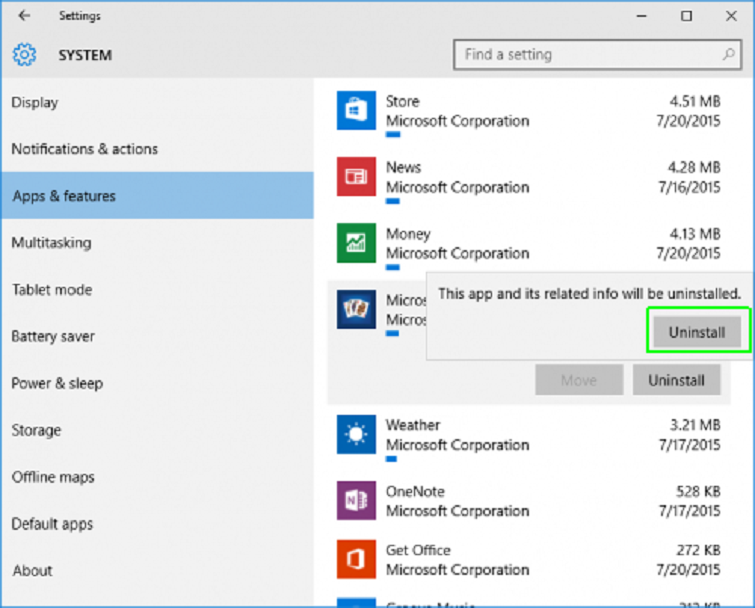Open the Display settings page

tap(35, 103)
